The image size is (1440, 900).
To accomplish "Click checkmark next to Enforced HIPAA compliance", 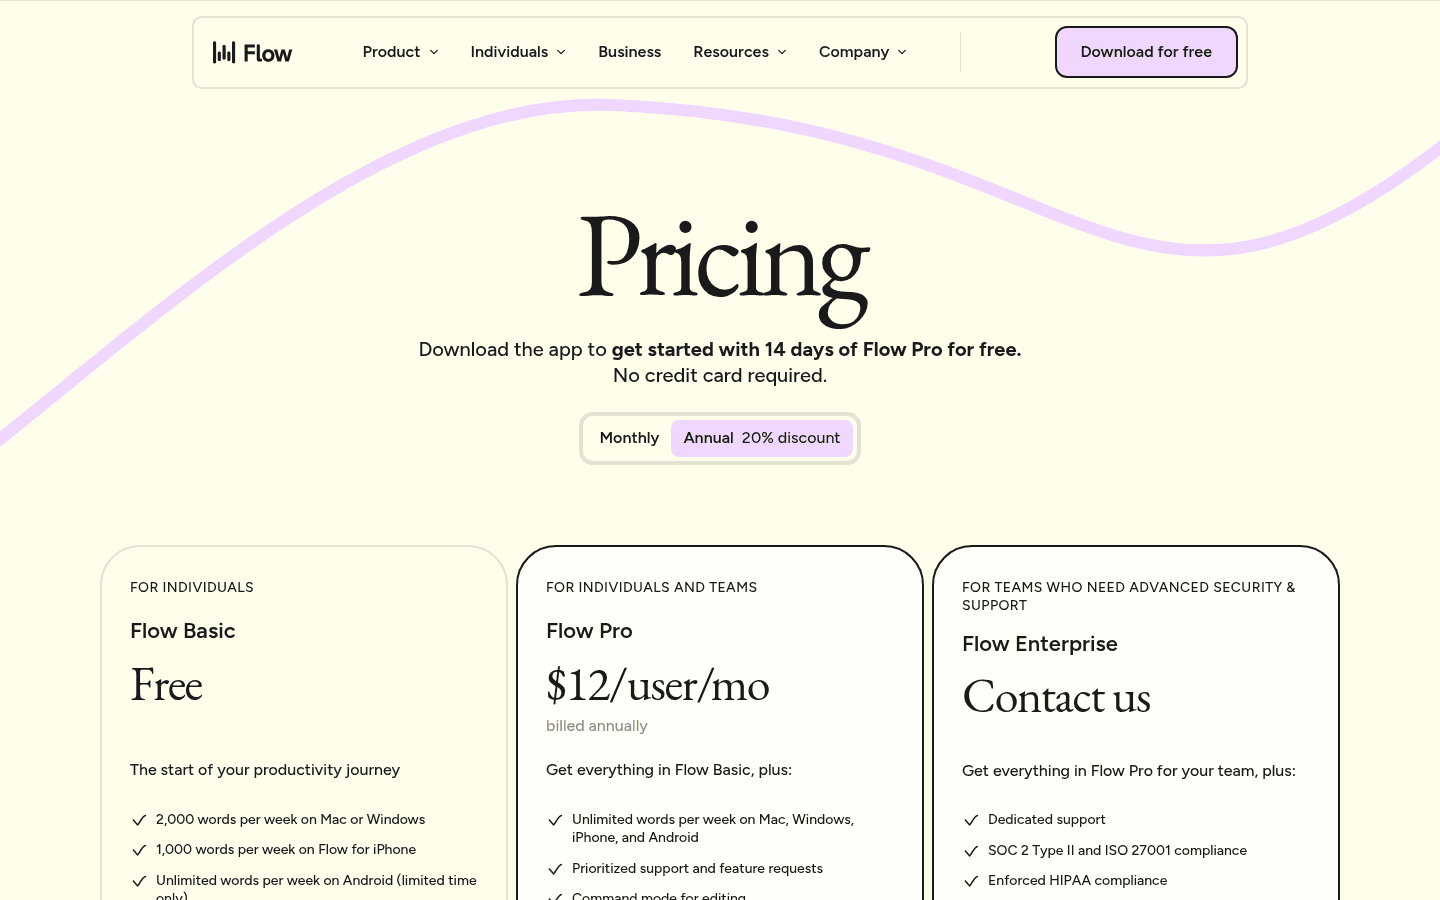I will (x=971, y=881).
